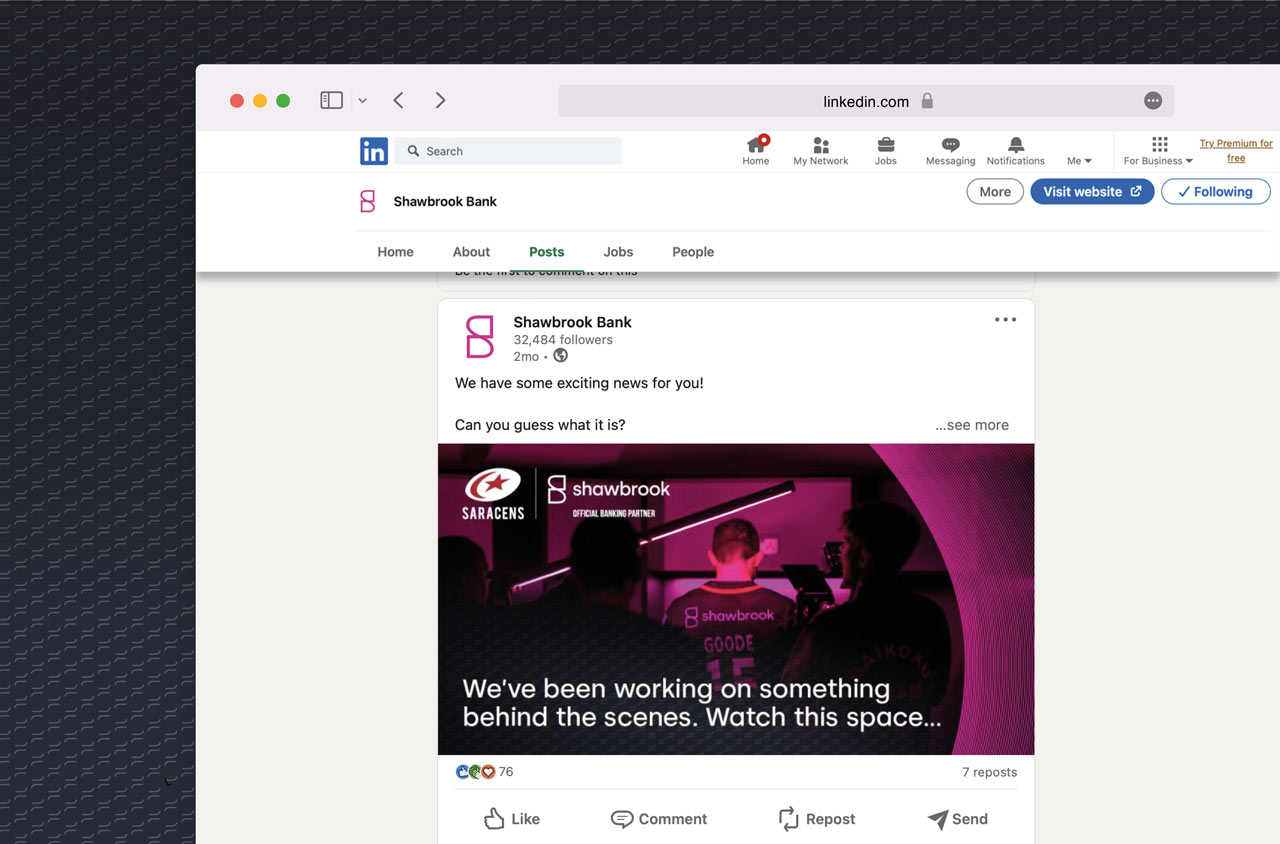
Task: Open the post's three-dot options menu
Action: pos(1005,320)
